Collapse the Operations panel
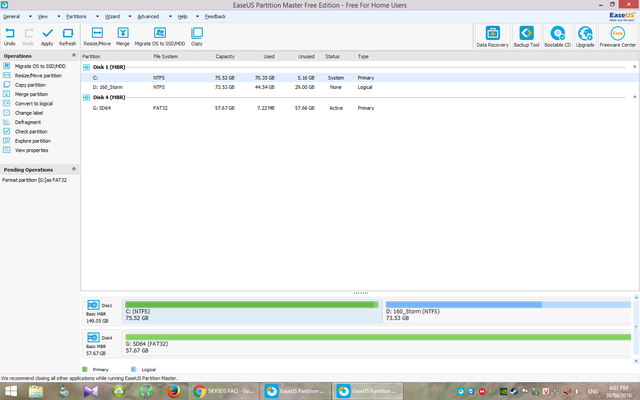The width and height of the screenshot is (640, 400). (74, 56)
